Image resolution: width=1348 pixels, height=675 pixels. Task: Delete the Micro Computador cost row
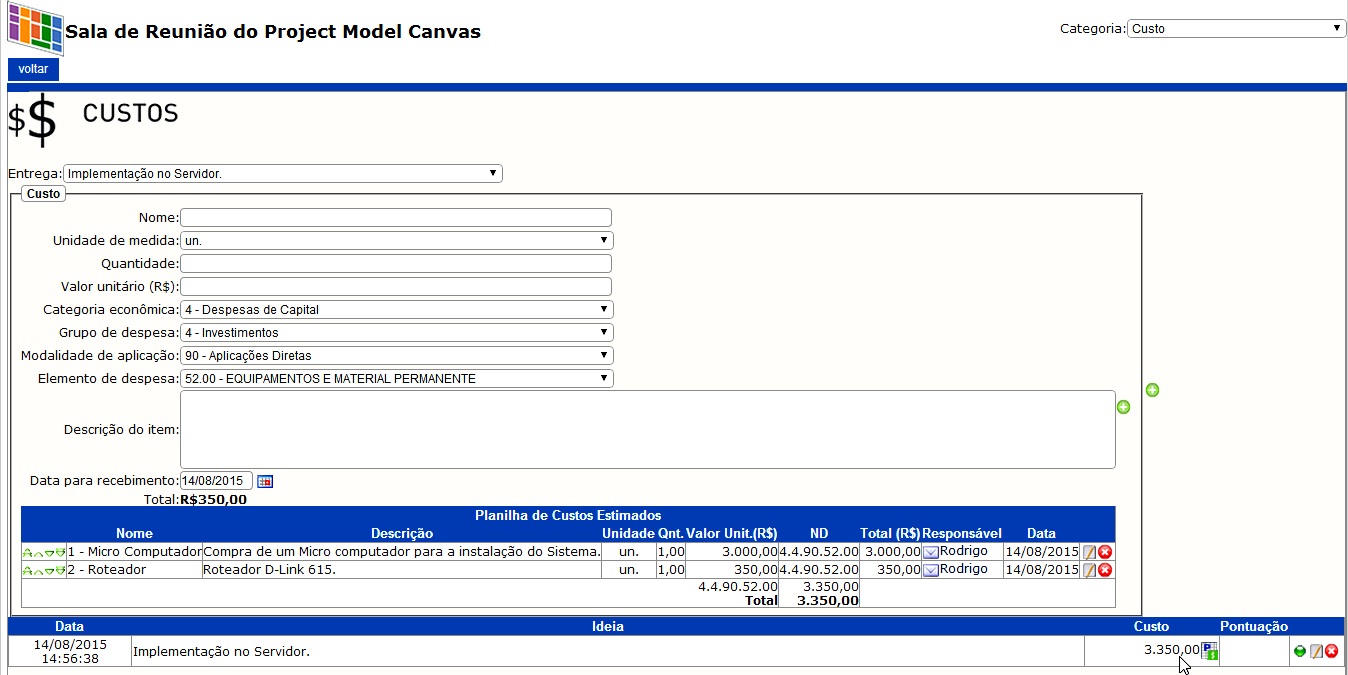(1105, 552)
